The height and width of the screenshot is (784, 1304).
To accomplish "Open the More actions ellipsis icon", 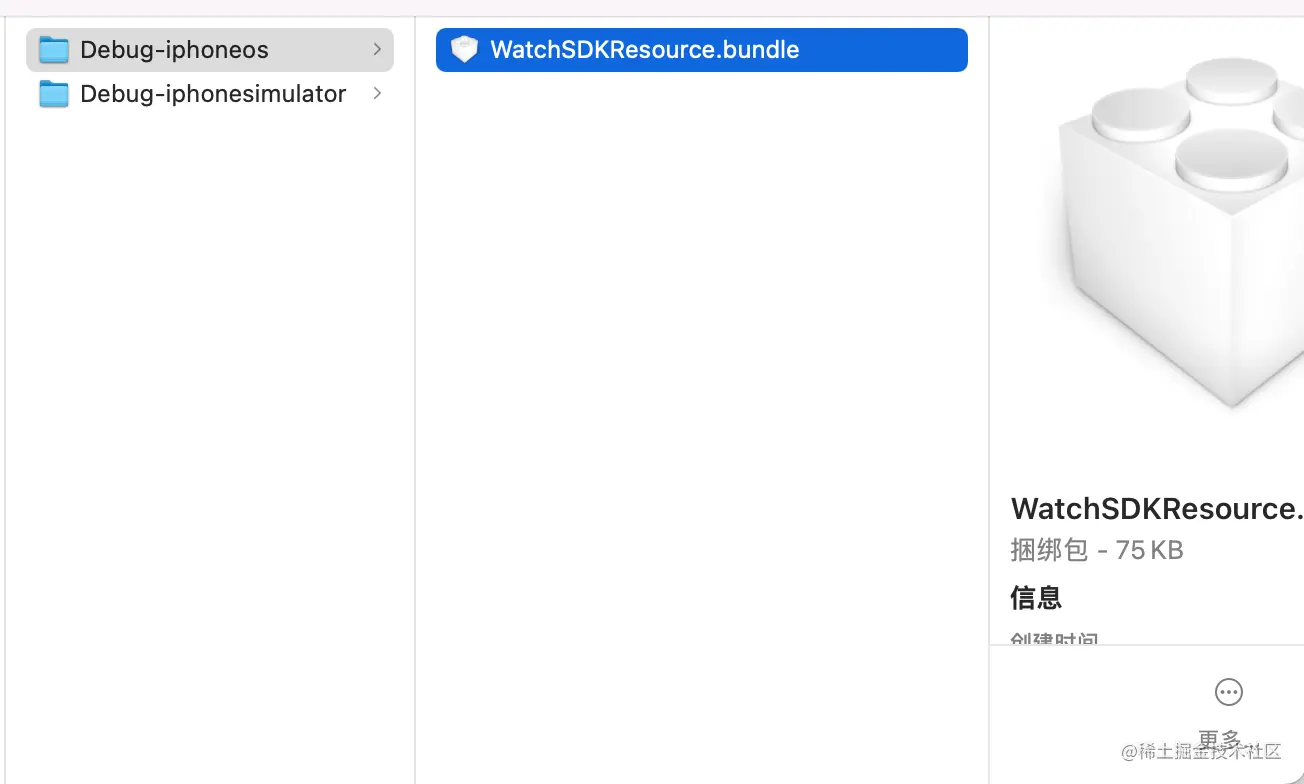I will click(x=1228, y=692).
